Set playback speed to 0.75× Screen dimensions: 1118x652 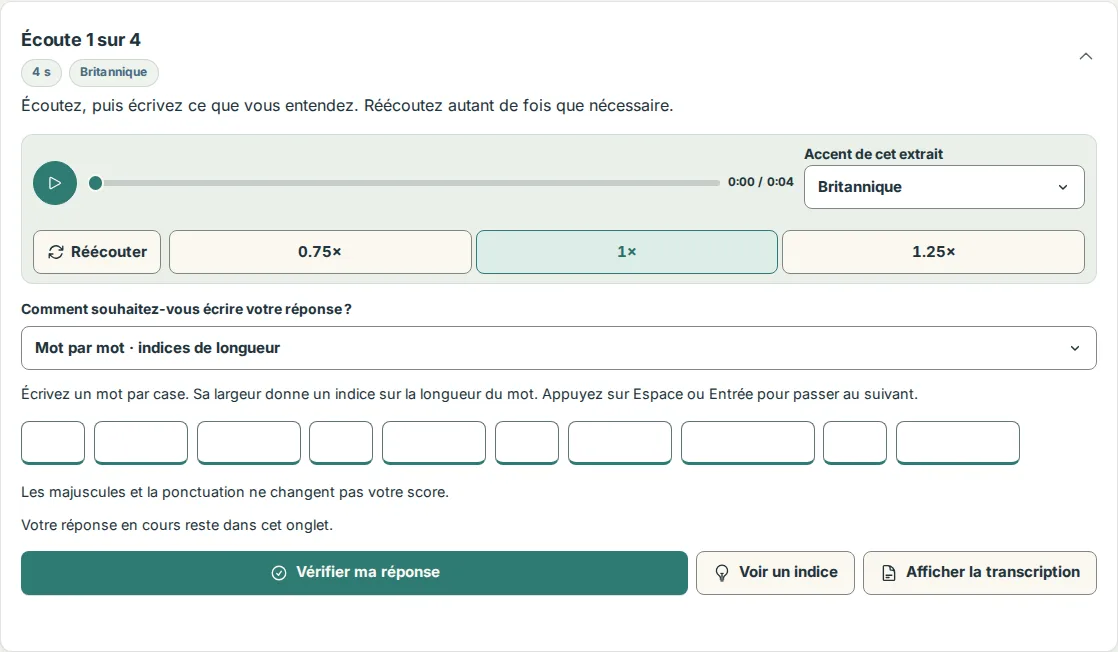tap(320, 252)
